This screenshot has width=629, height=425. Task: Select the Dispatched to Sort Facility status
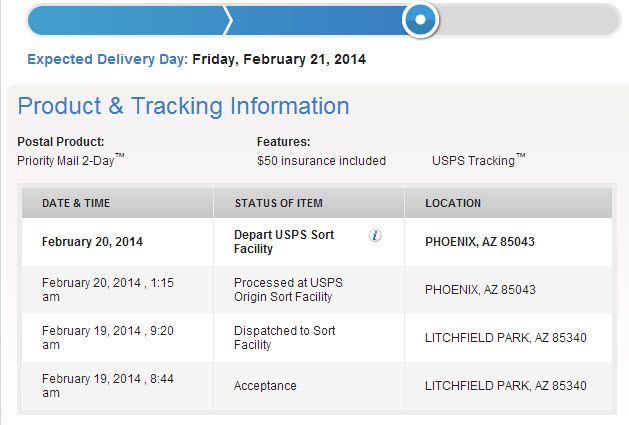[284, 338]
